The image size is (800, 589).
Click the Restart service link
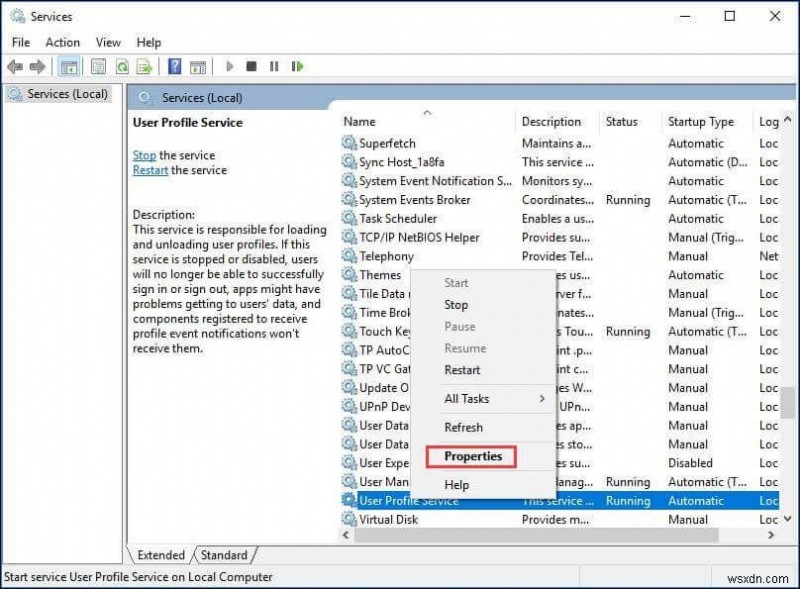point(149,170)
